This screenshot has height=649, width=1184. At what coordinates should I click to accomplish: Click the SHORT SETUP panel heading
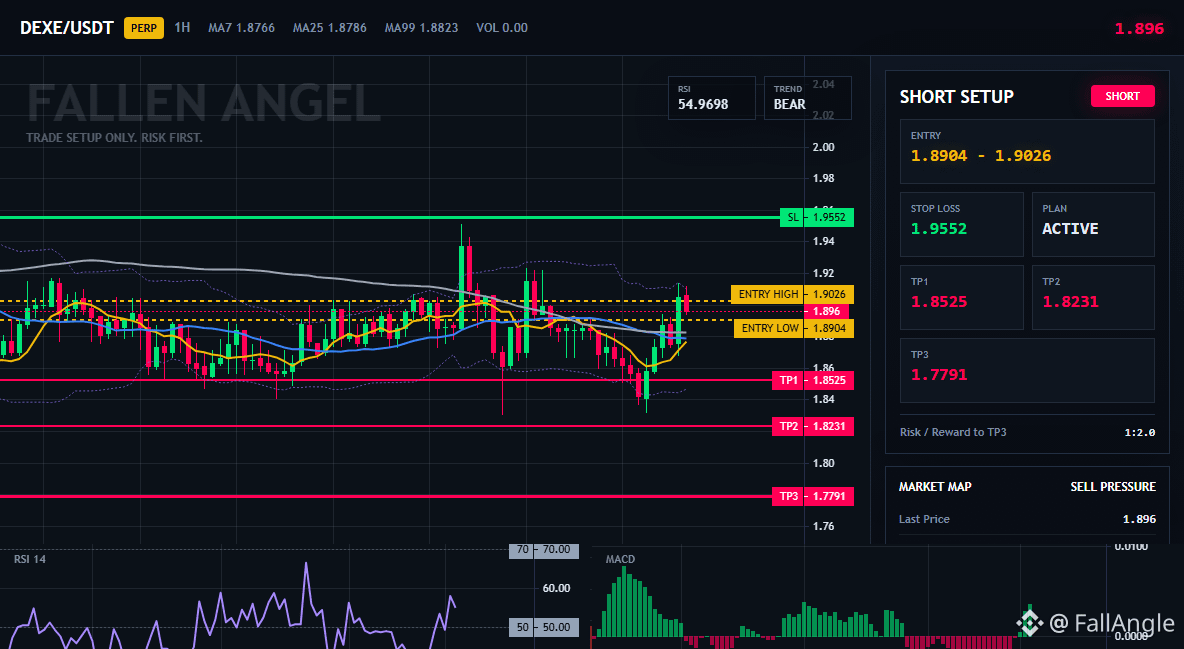pyautogui.click(x=956, y=97)
